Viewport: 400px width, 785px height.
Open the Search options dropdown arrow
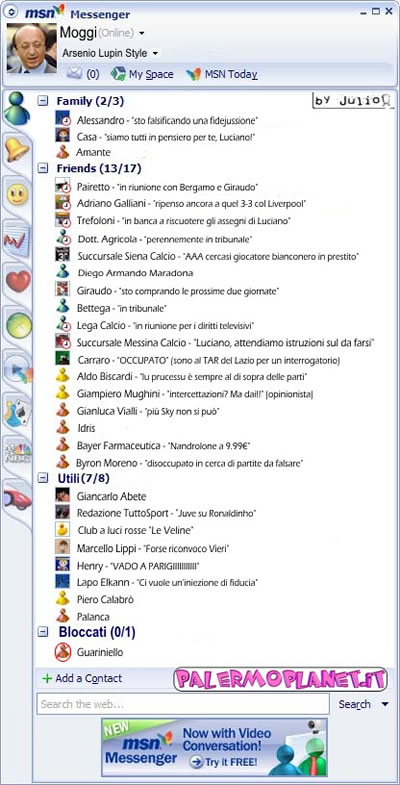(384, 704)
